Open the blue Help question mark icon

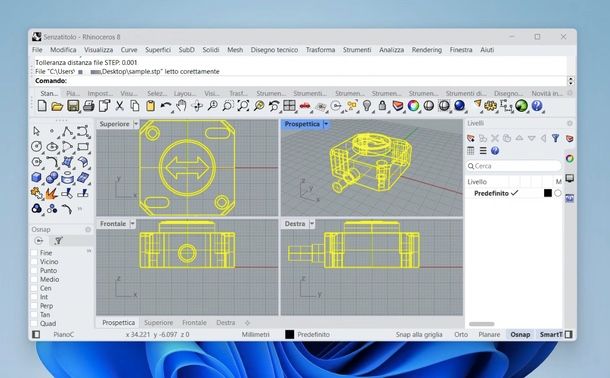(537, 105)
